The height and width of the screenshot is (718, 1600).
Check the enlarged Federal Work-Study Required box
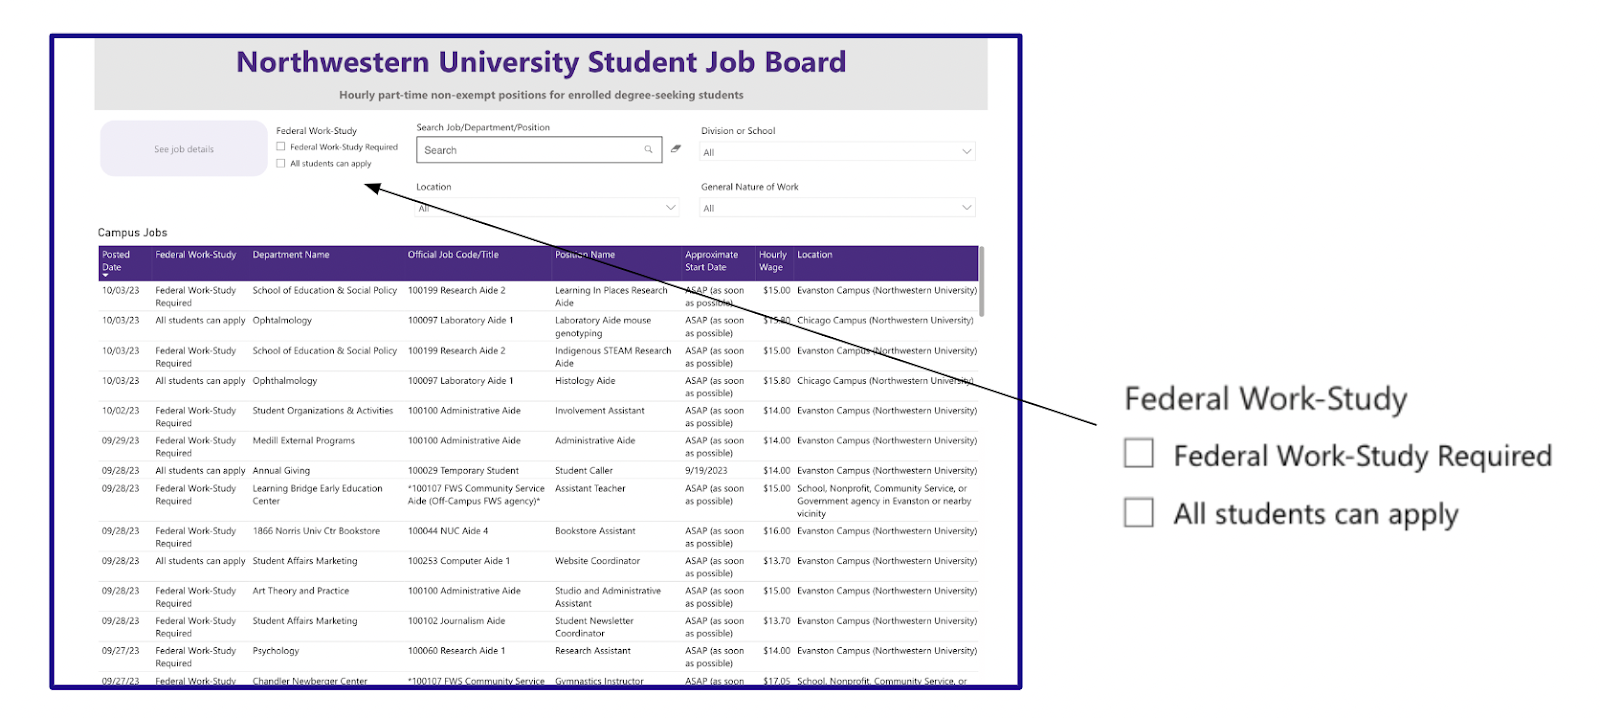[1139, 453]
